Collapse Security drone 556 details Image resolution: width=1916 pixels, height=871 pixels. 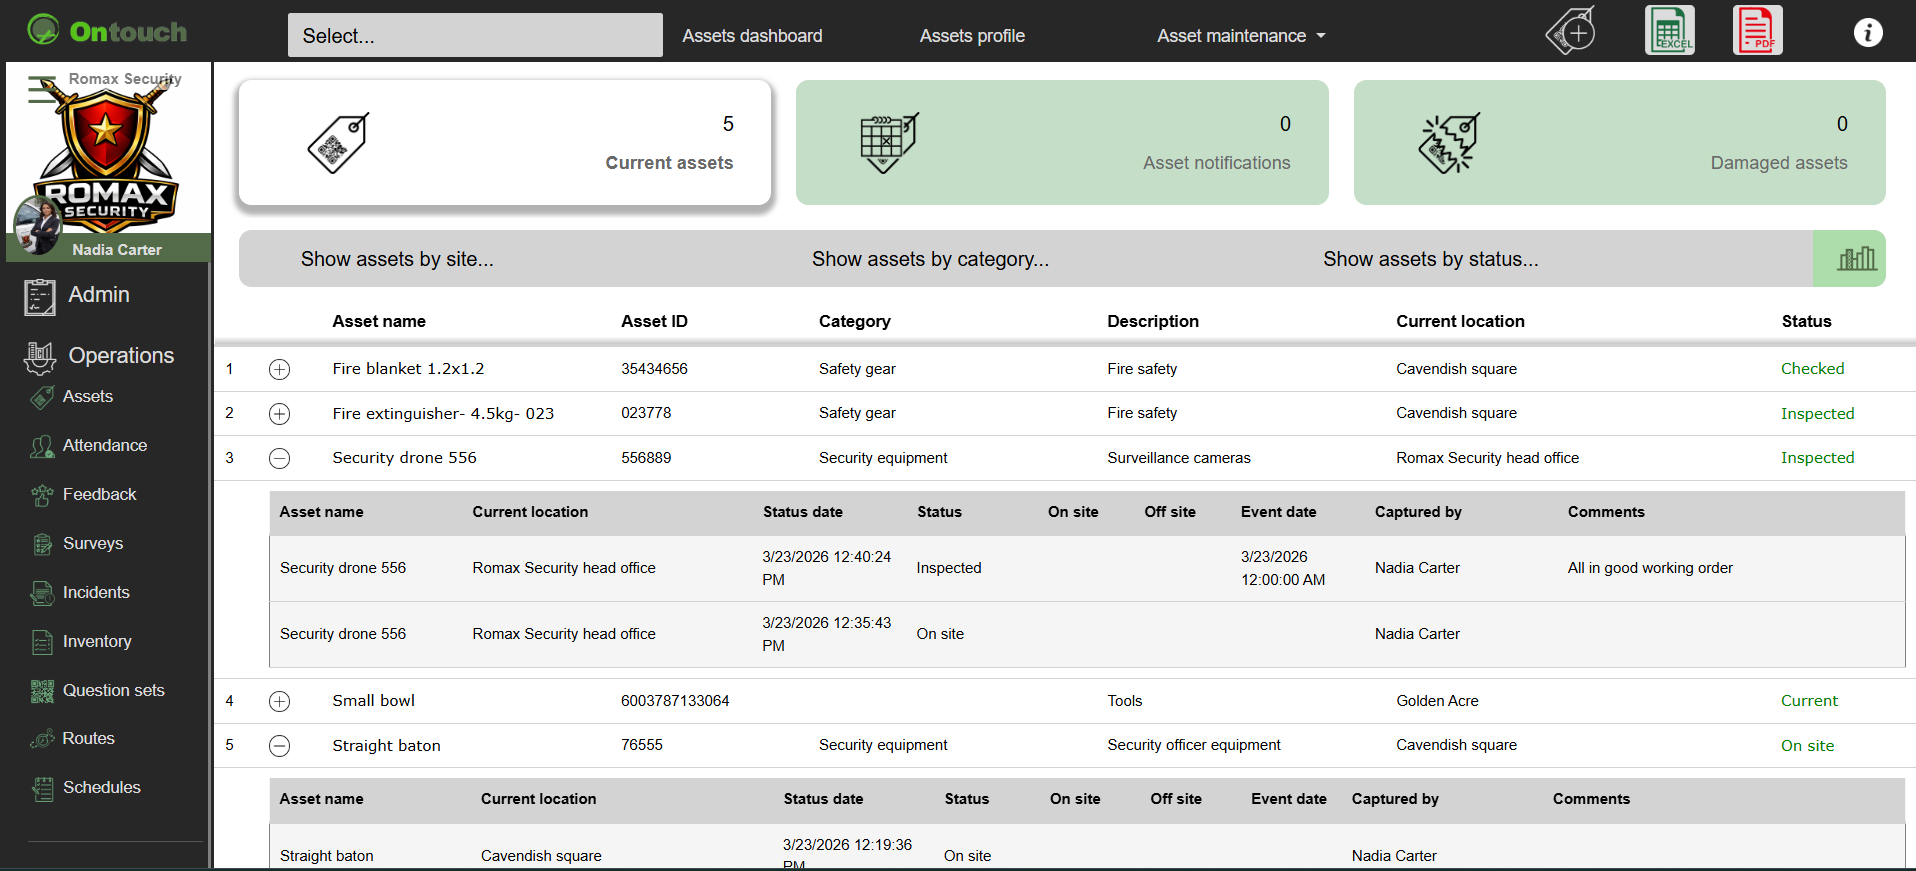pyautogui.click(x=280, y=458)
